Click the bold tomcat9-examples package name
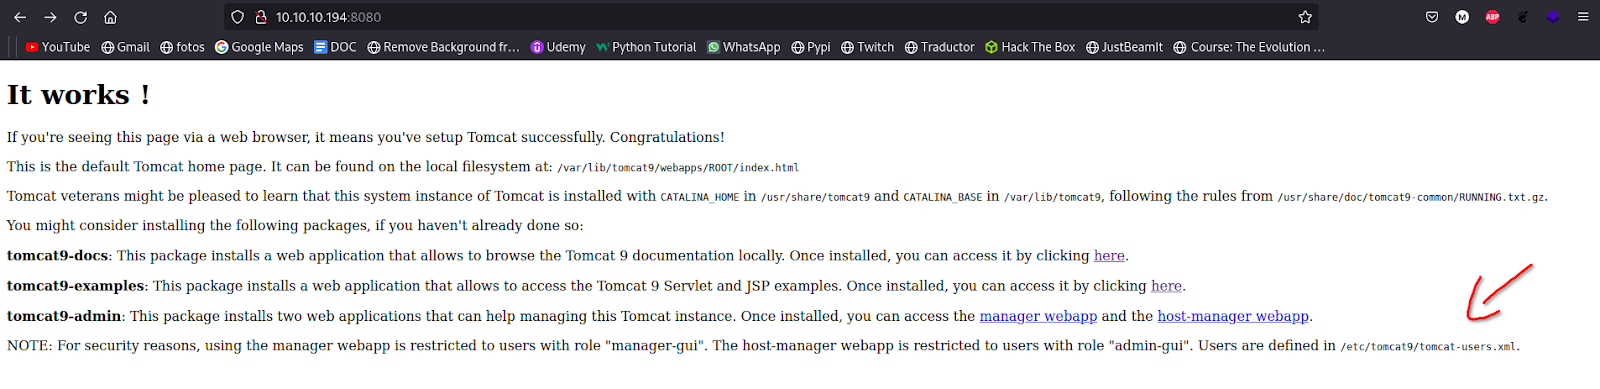The width and height of the screenshot is (1600, 389). (76, 286)
